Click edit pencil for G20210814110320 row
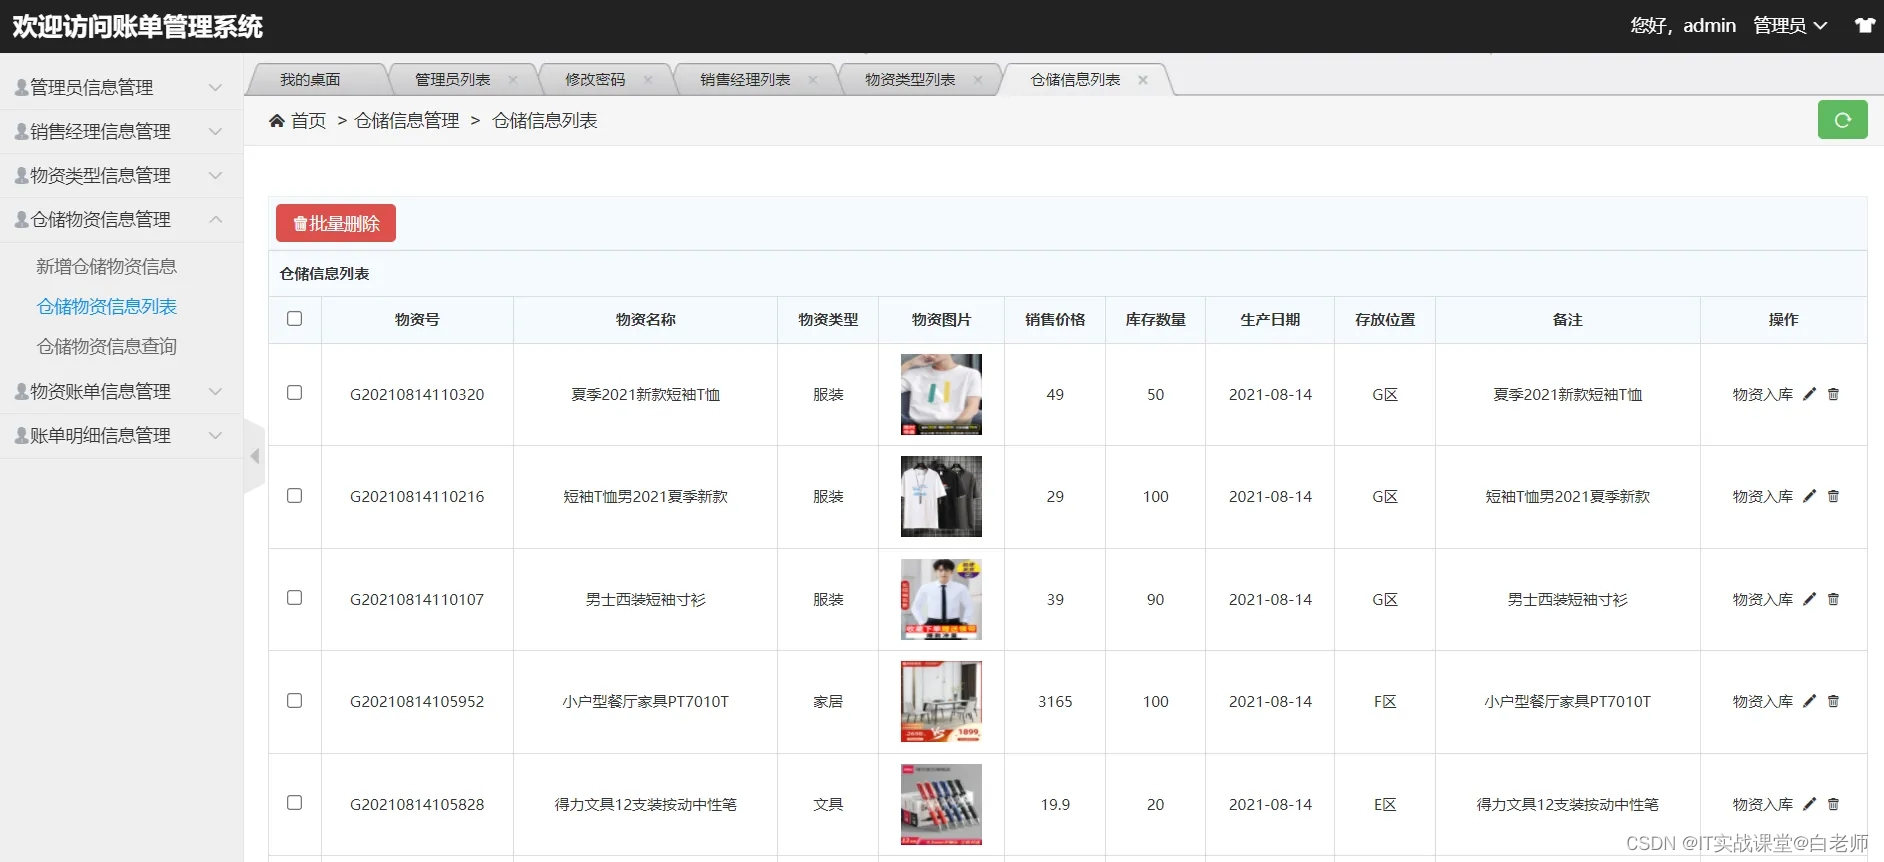Image resolution: width=1884 pixels, height=862 pixels. point(1809,394)
